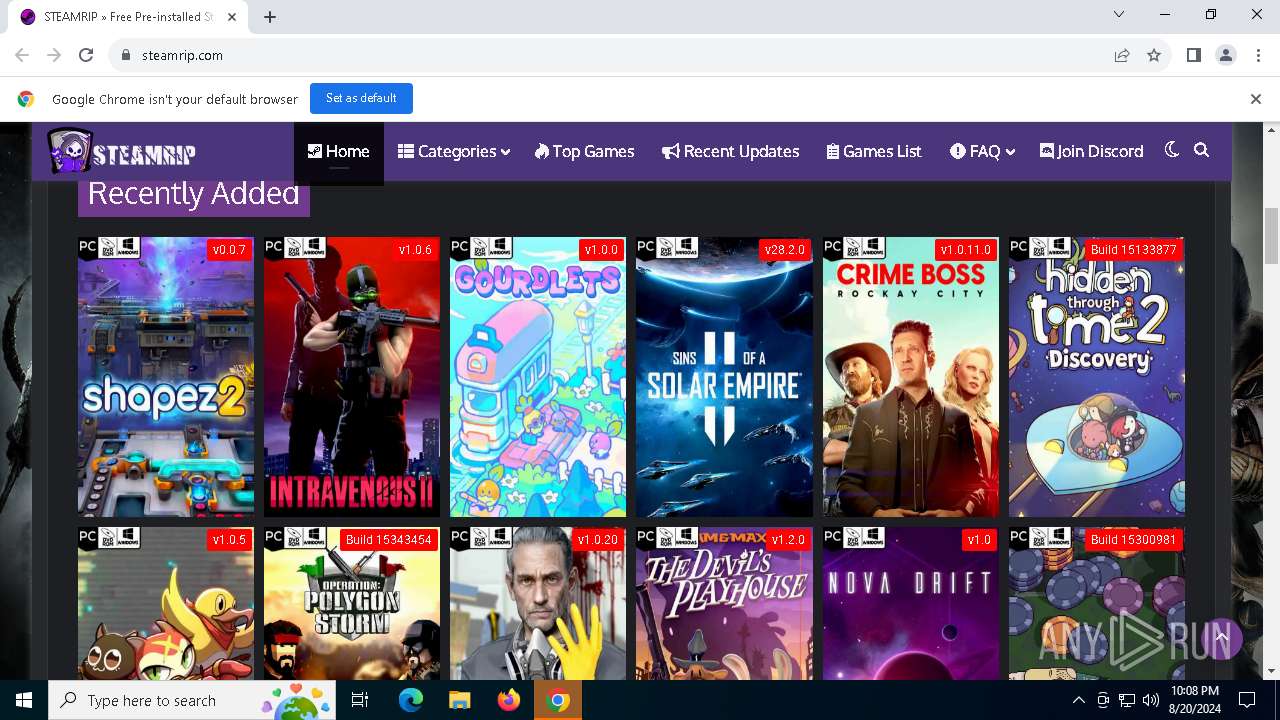Click the taskbar search box
Screen dimensions: 1280x720
point(193,700)
